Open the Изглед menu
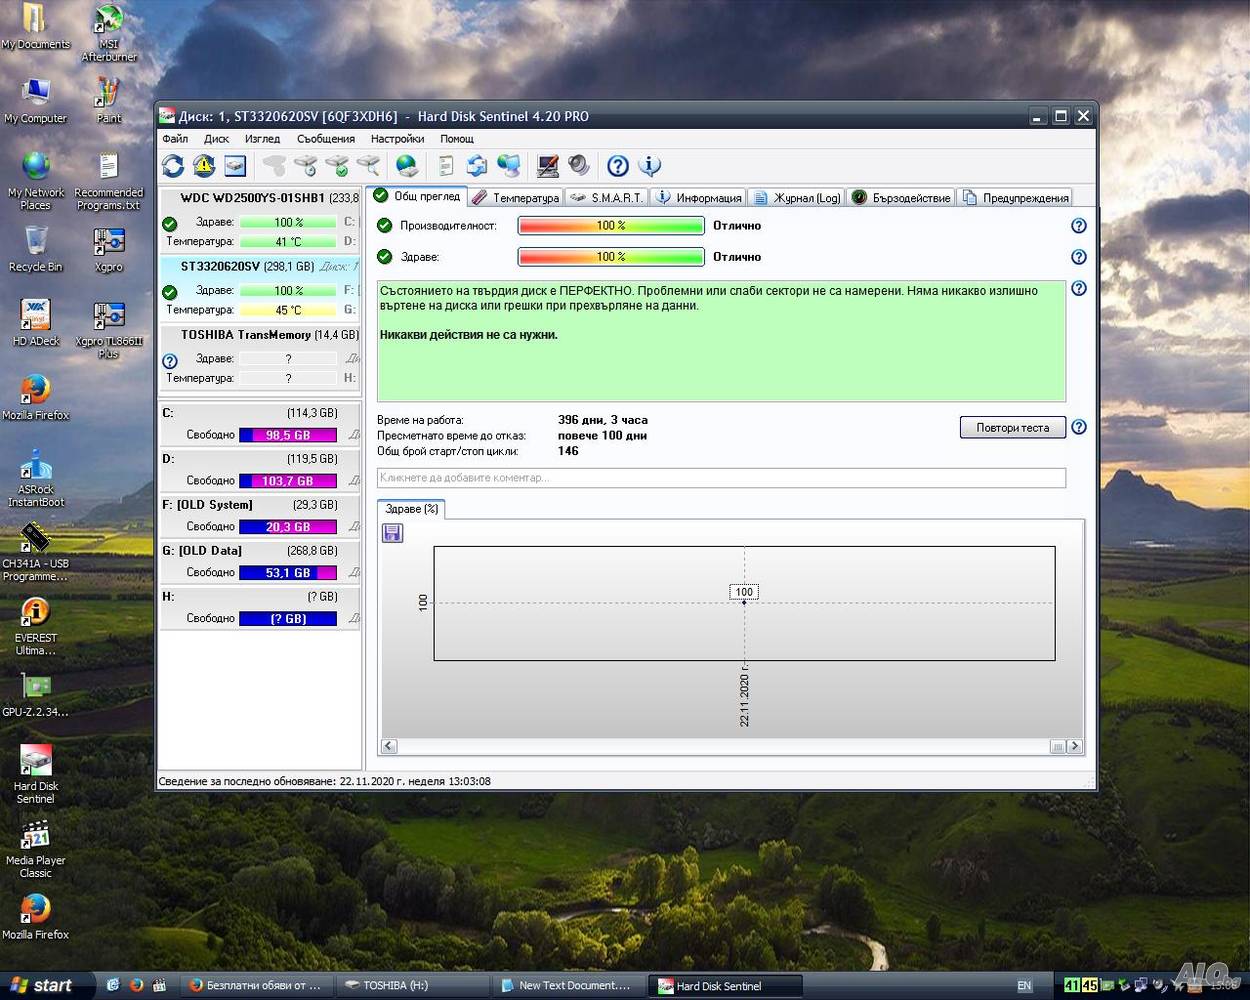 point(263,139)
